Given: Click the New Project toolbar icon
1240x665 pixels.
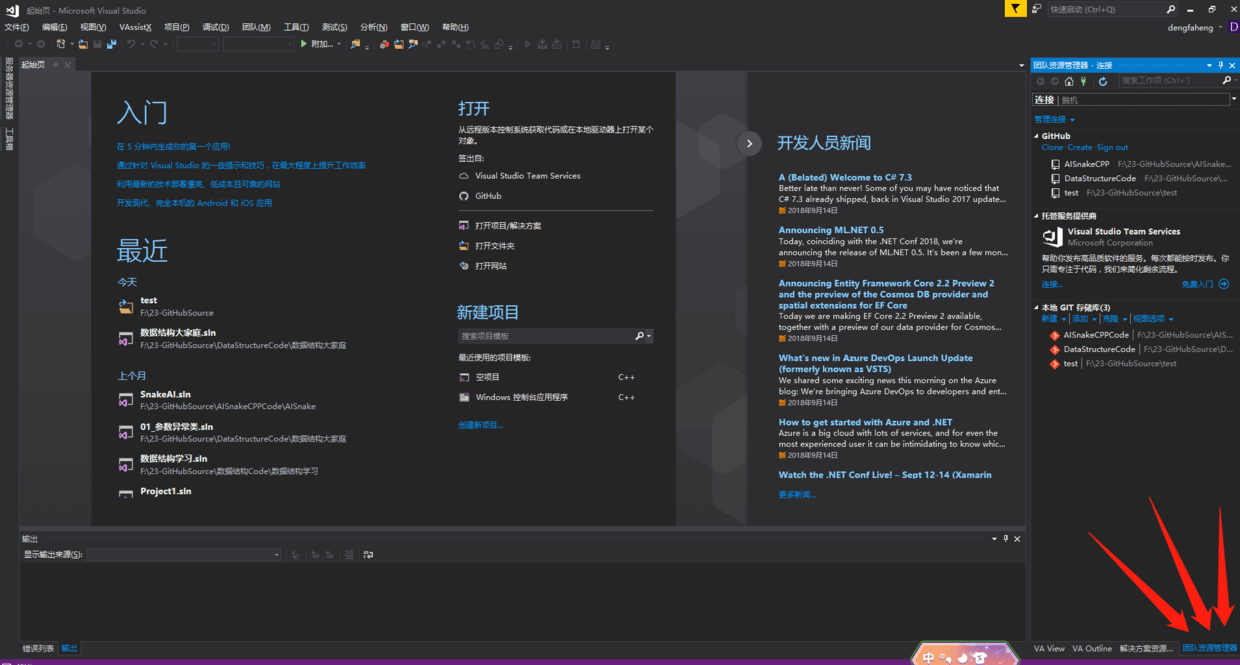Looking at the screenshot, I should tap(61, 44).
